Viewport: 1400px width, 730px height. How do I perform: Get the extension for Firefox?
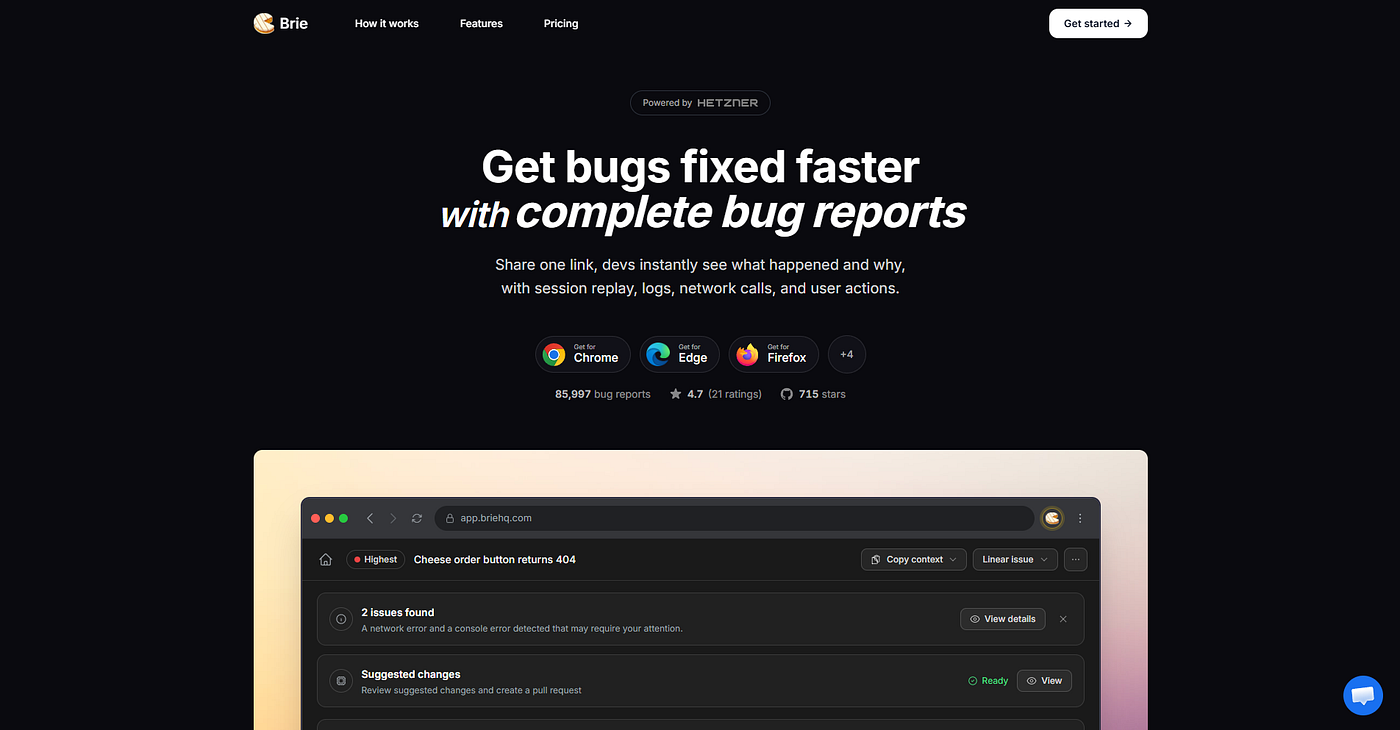coord(774,354)
